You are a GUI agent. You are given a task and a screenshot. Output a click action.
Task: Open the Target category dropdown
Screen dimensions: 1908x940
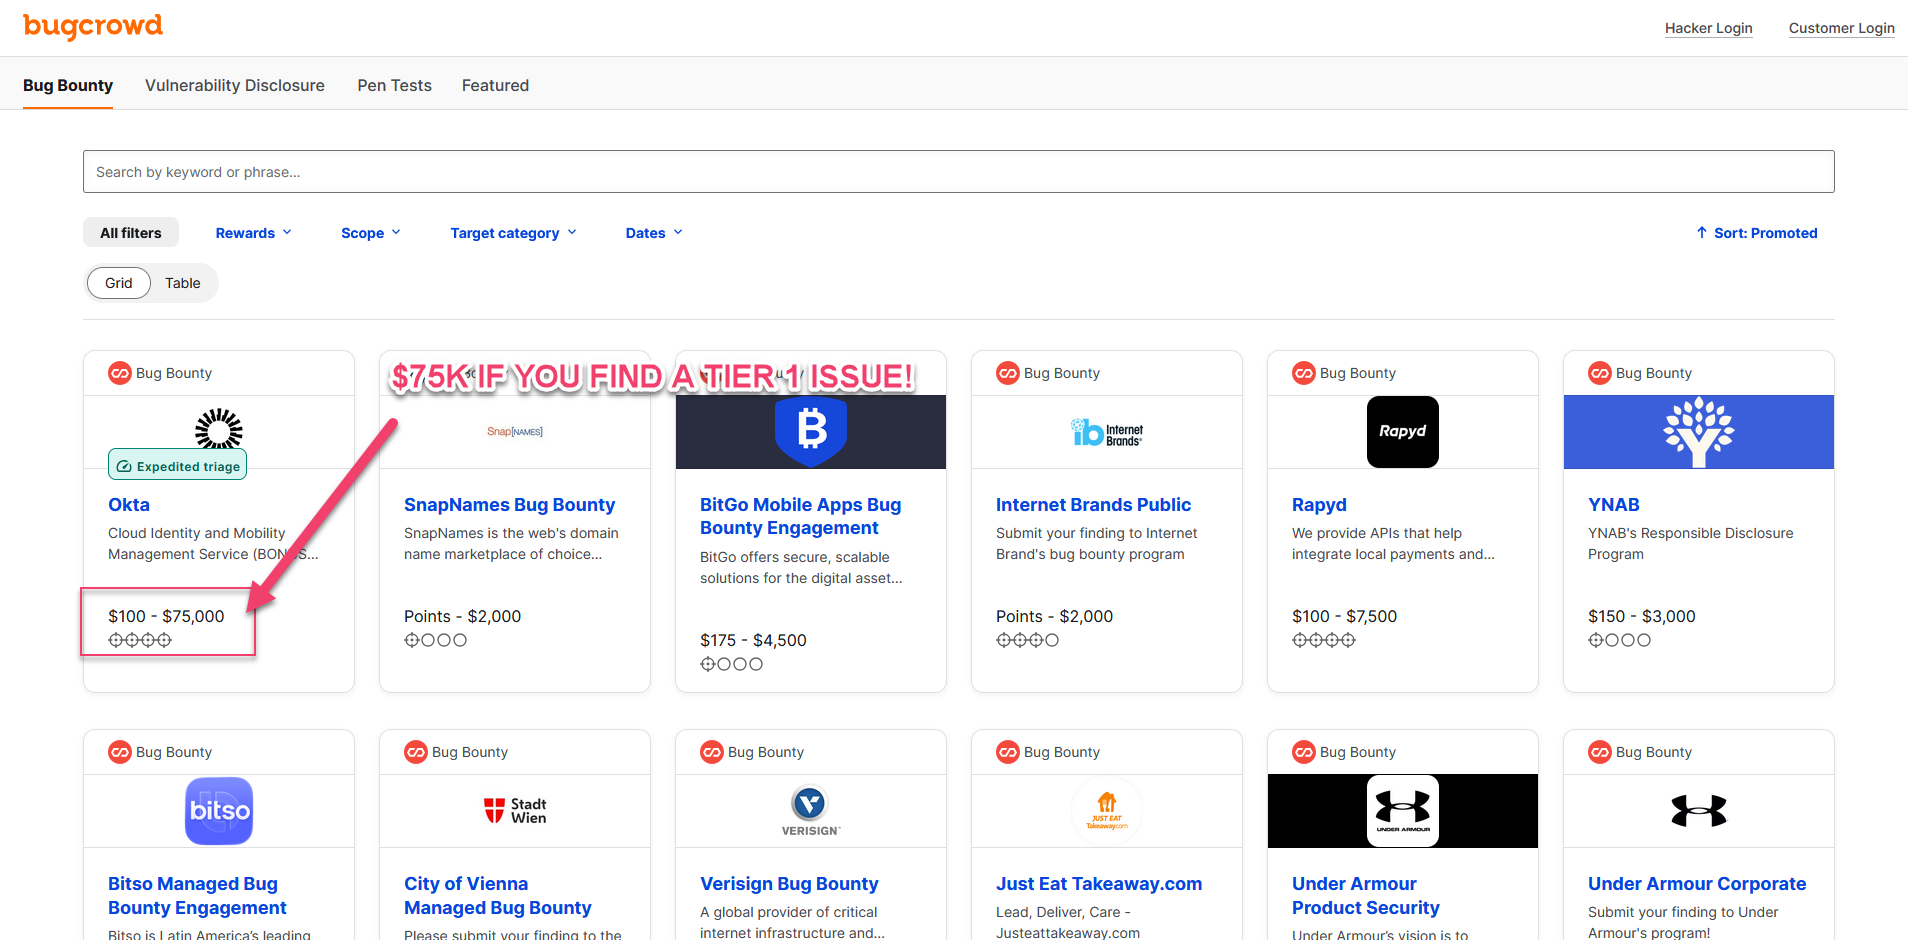[x=514, y=233]
